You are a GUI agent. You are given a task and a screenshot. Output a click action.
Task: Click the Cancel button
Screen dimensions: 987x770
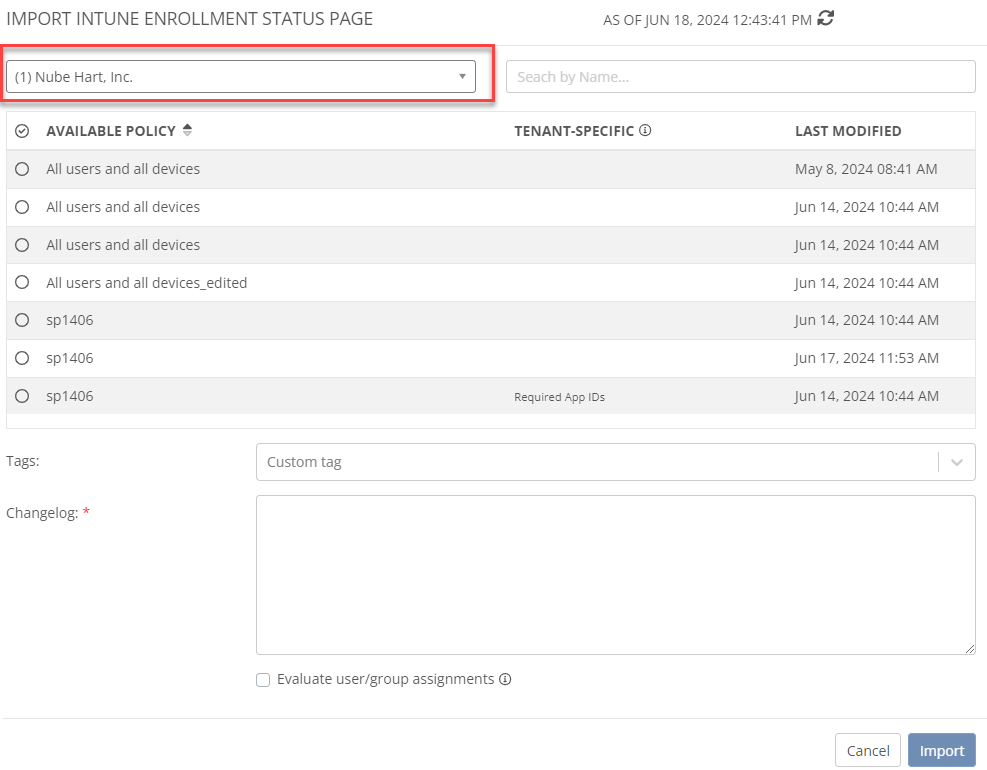coord(868,750)
